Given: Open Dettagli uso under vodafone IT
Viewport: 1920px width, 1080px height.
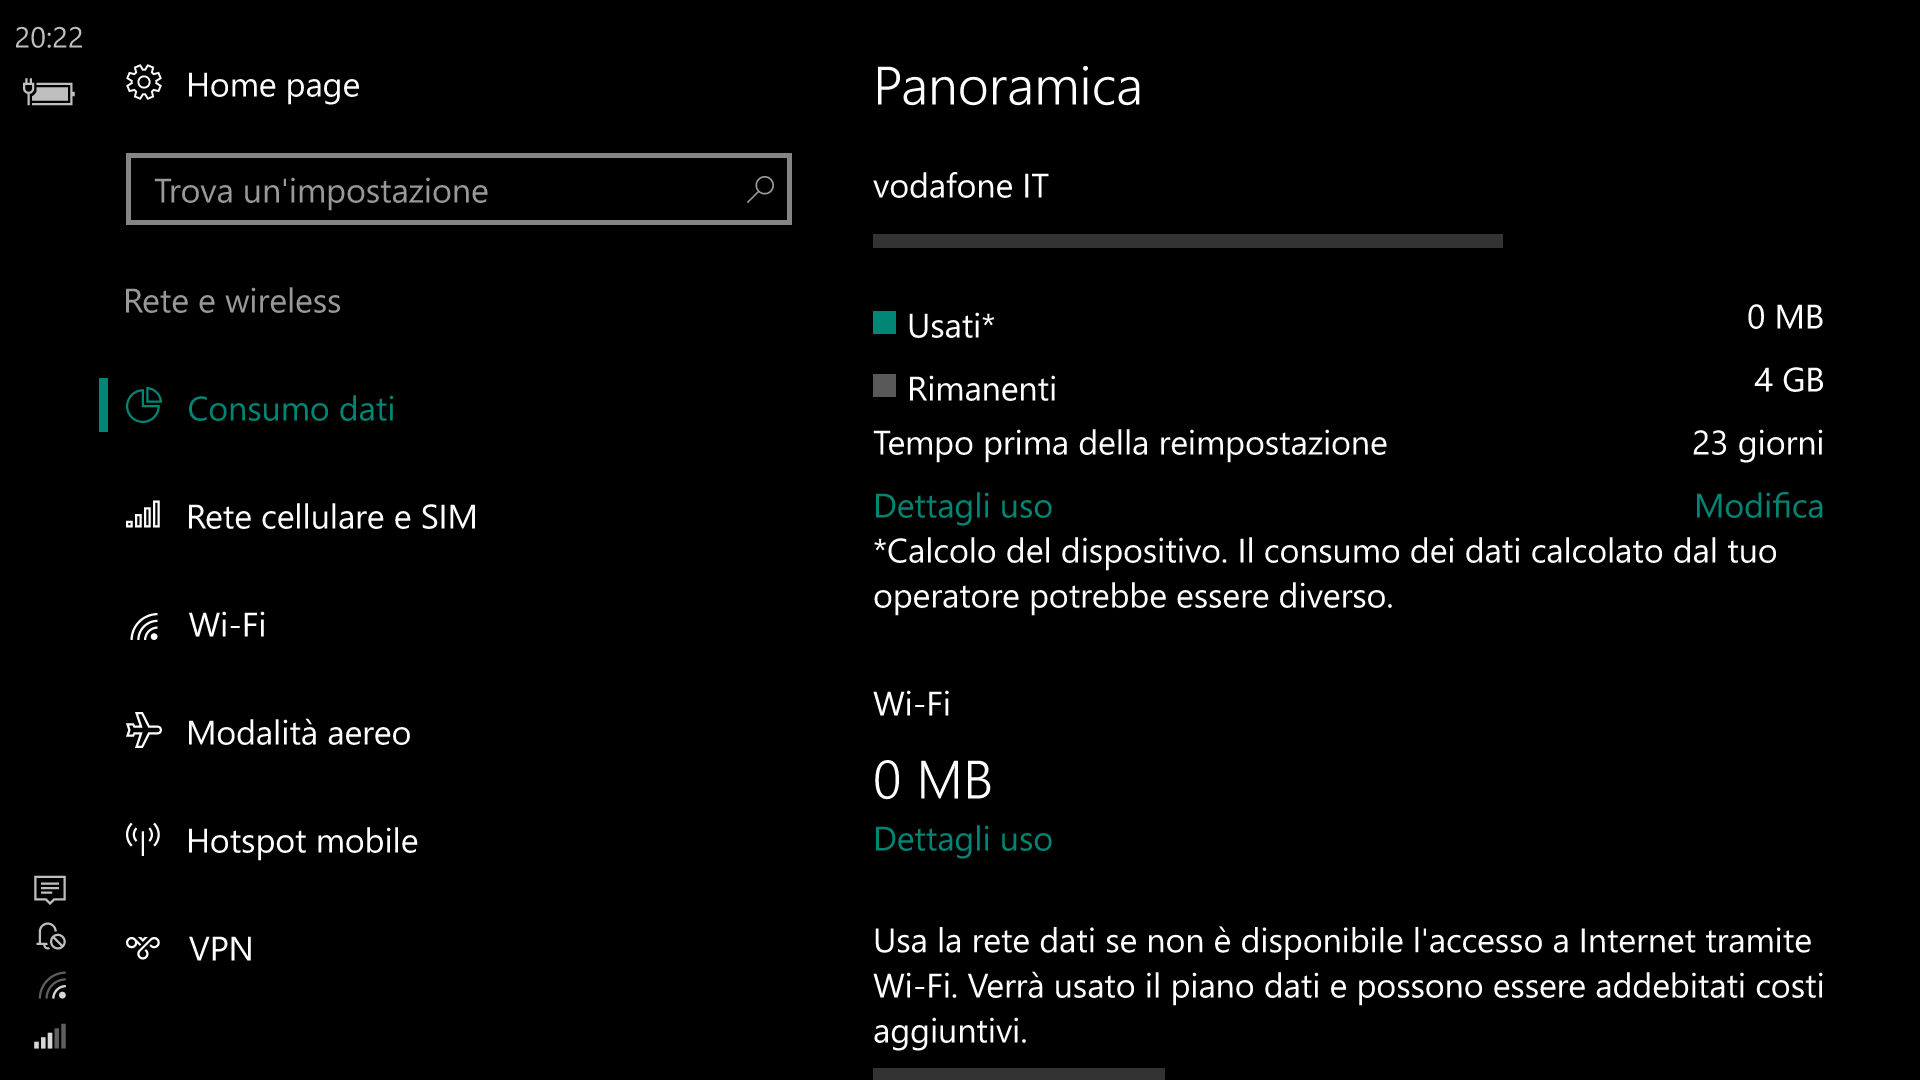Looking at the screenshot, I should pos(963,506).
